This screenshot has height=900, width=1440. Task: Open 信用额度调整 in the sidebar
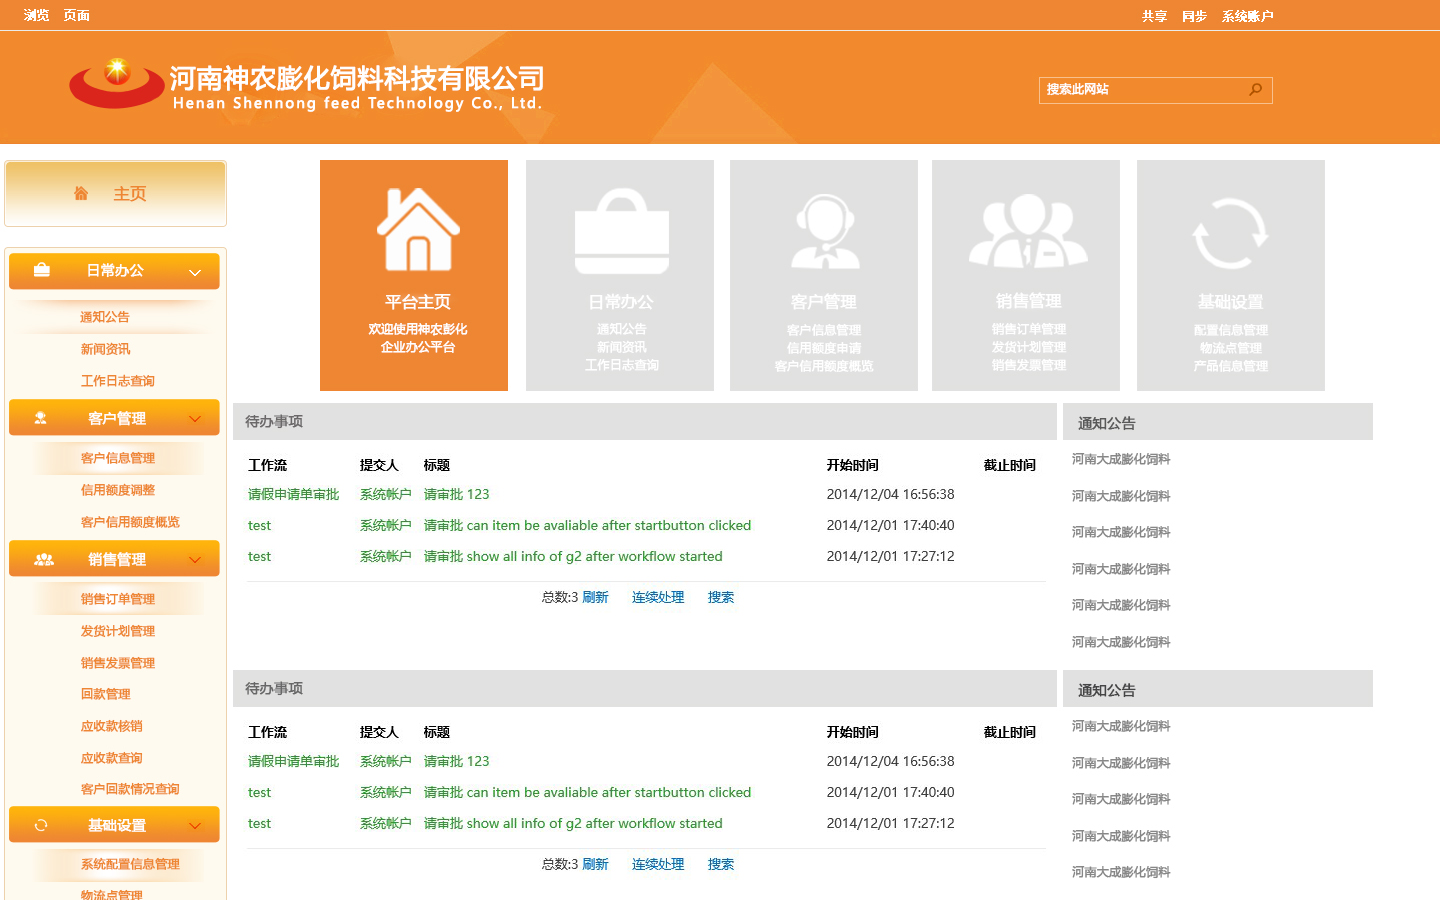point(118,490)
